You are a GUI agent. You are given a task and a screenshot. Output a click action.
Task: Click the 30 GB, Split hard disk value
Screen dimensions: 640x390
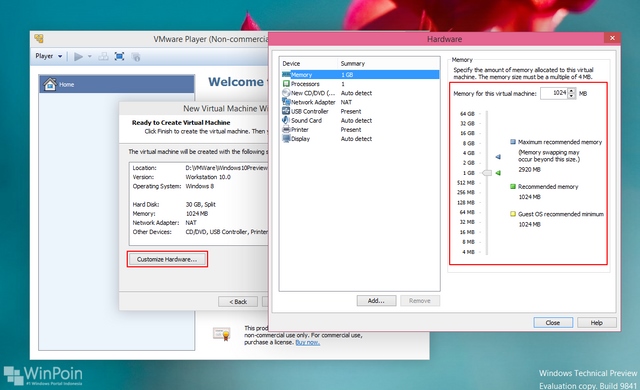point(201,204)
